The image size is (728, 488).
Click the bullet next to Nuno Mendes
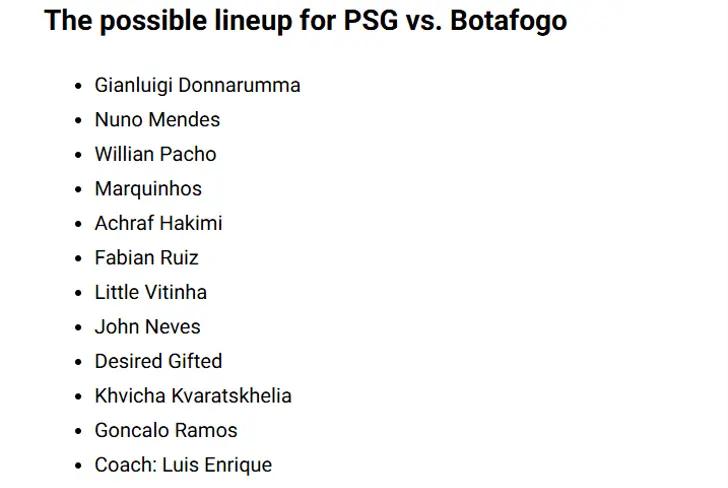(x=78, y=121)
